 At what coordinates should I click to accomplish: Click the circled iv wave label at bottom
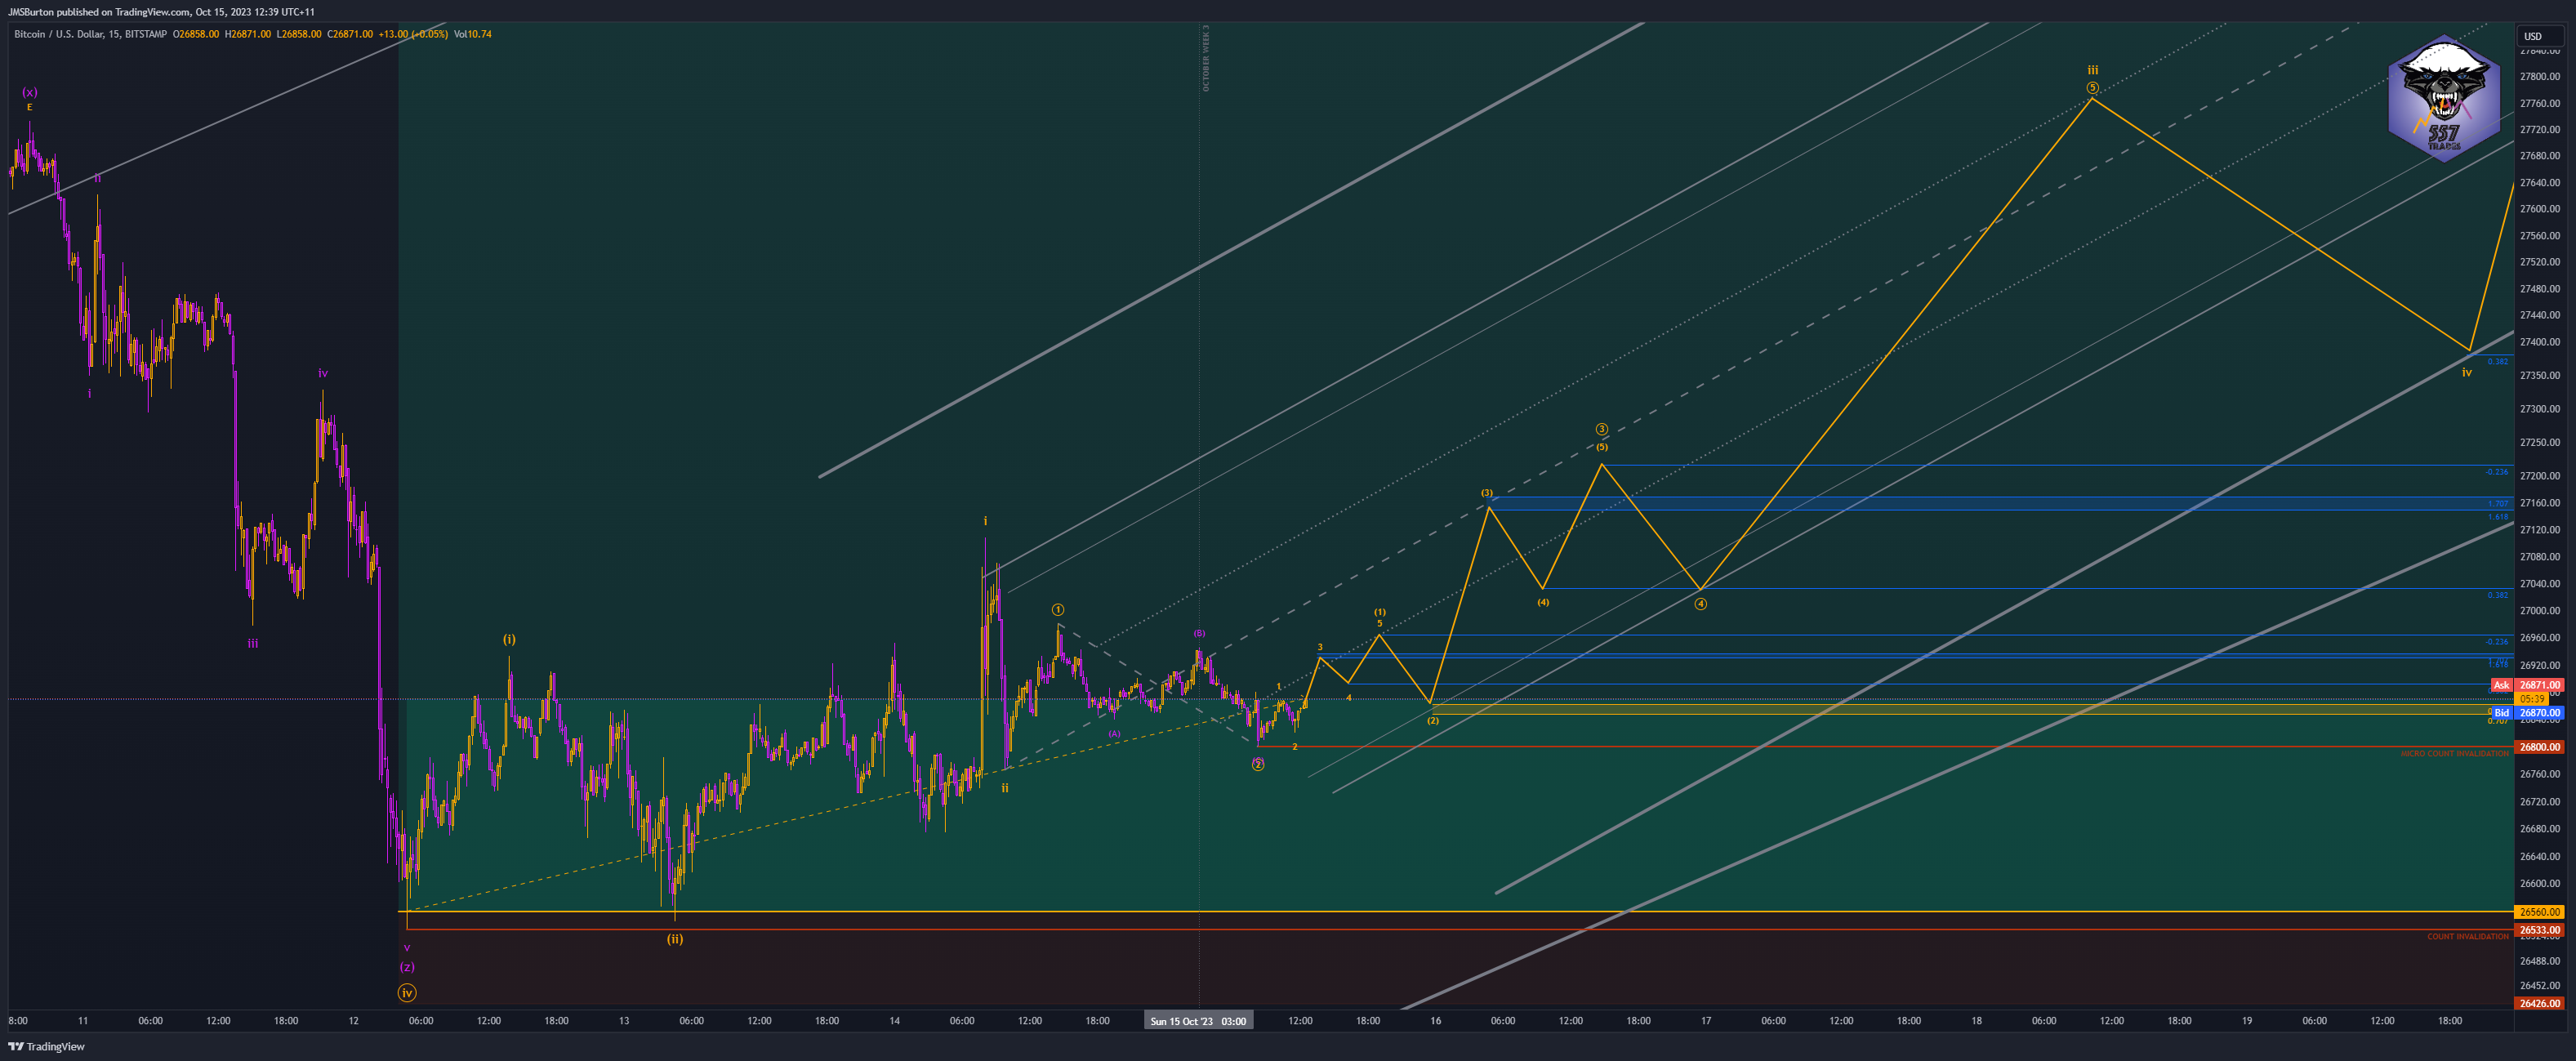click(x=407, y=993)
